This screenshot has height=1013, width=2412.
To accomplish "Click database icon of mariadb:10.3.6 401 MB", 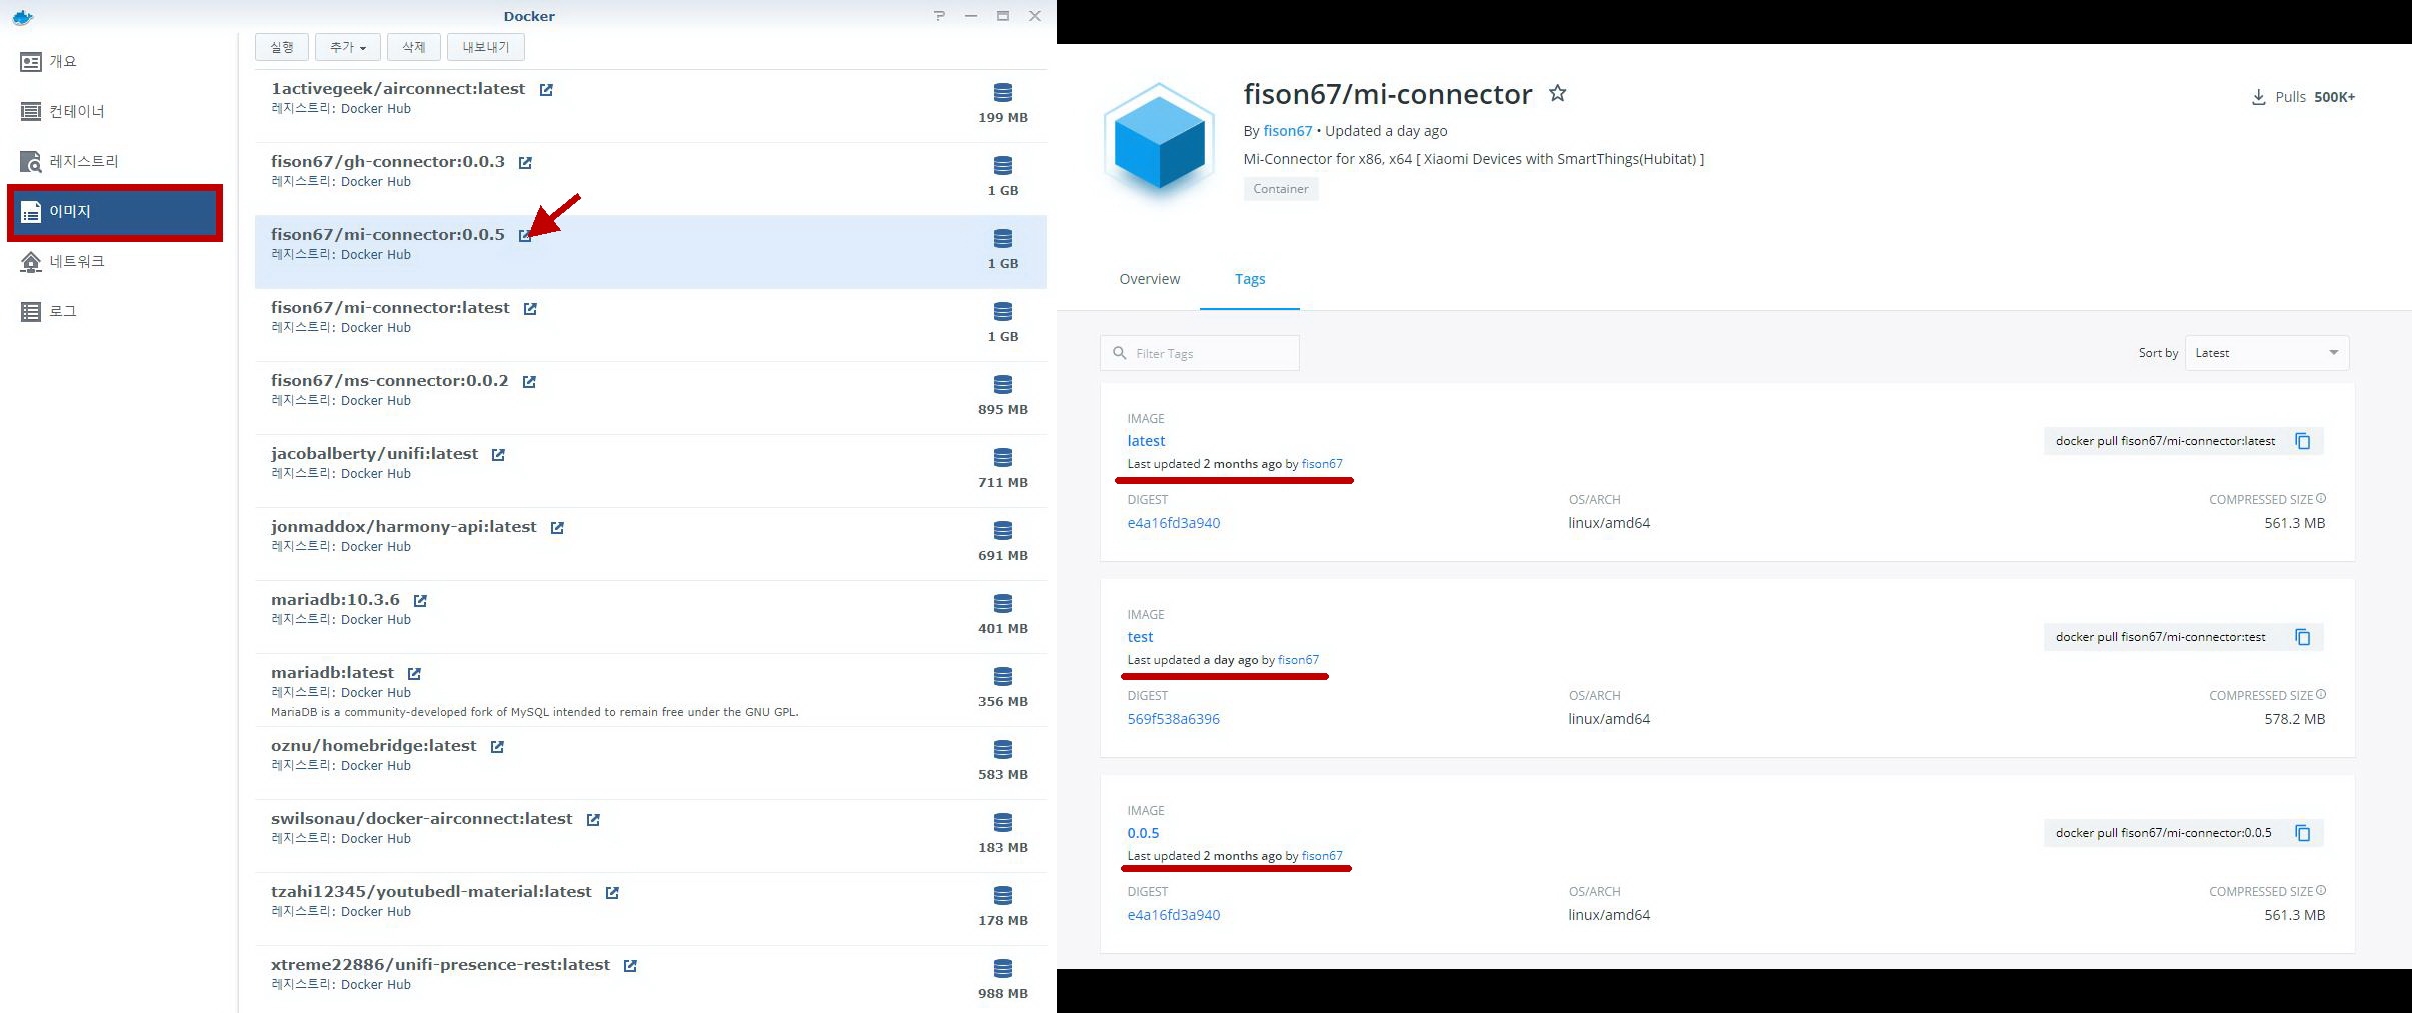I will pyautogui.click(x=1003, y=604).
